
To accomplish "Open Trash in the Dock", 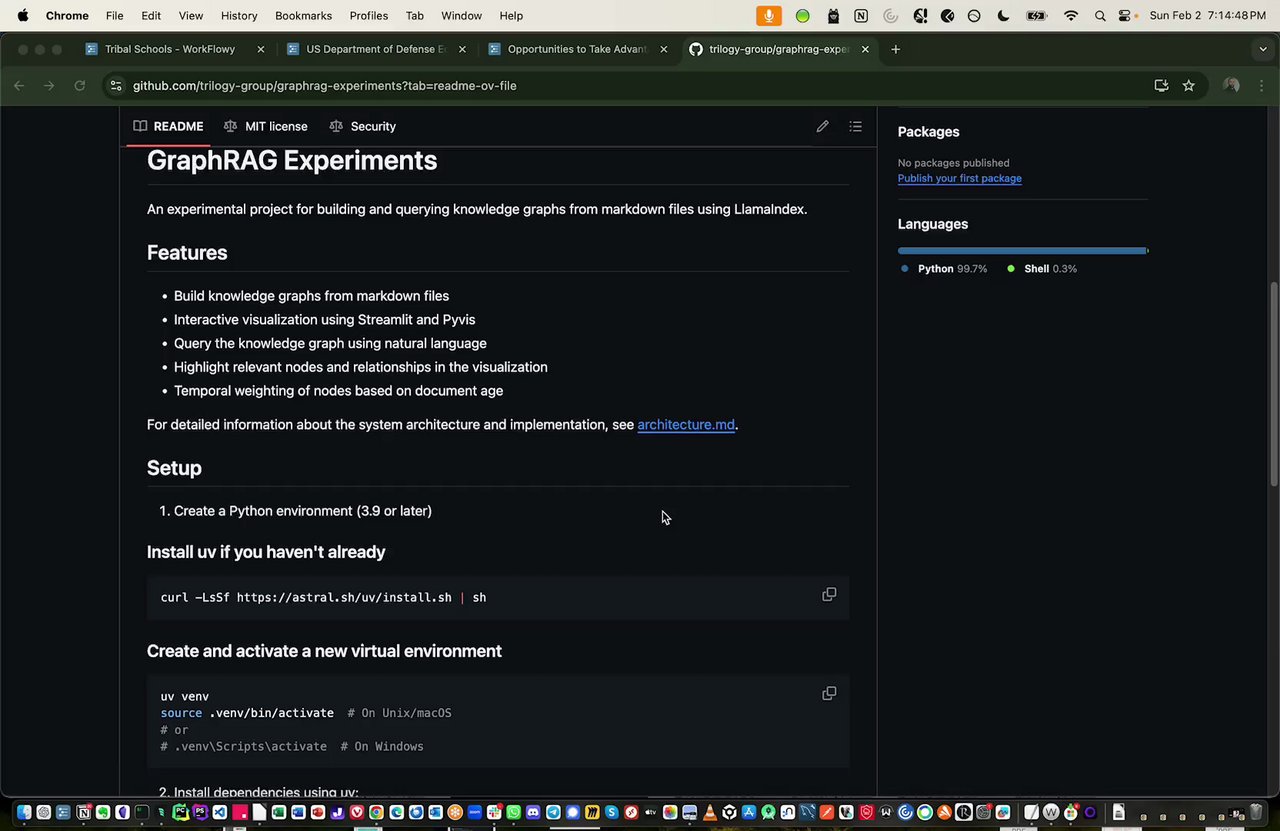I will 1256,812.
